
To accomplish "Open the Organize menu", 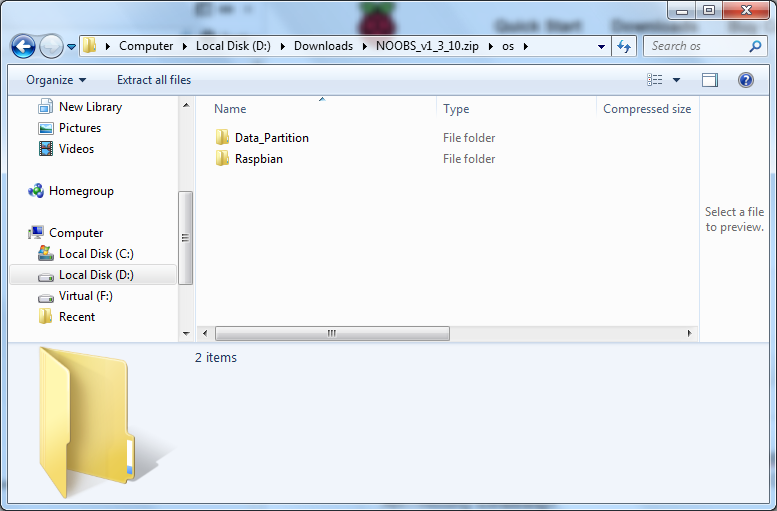I will (x=56, y=80).
